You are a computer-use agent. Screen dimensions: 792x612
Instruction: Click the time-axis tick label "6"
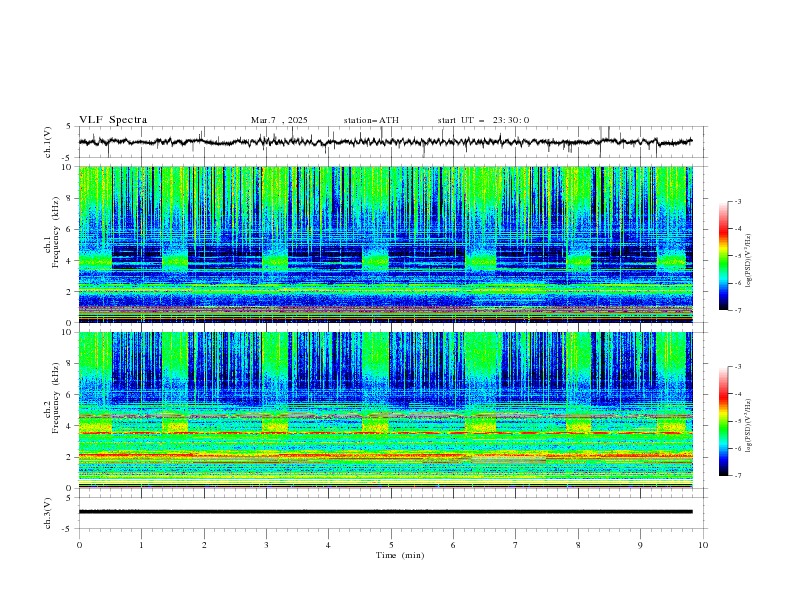tap(453, 545)
